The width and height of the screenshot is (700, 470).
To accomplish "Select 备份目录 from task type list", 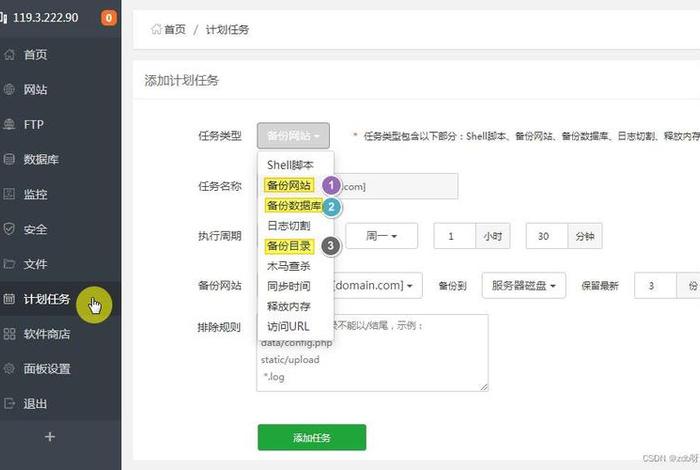I will (x=289, y=246).
